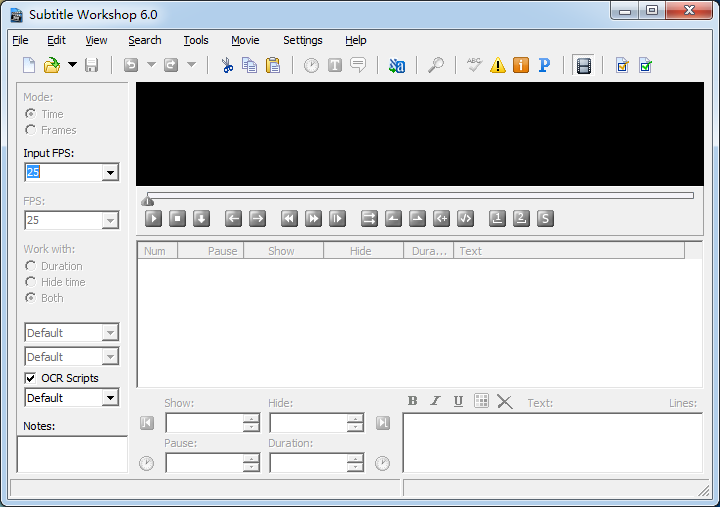Click the open folder icon in toolbar
This screenshot has width=720, height=507.
52,66
